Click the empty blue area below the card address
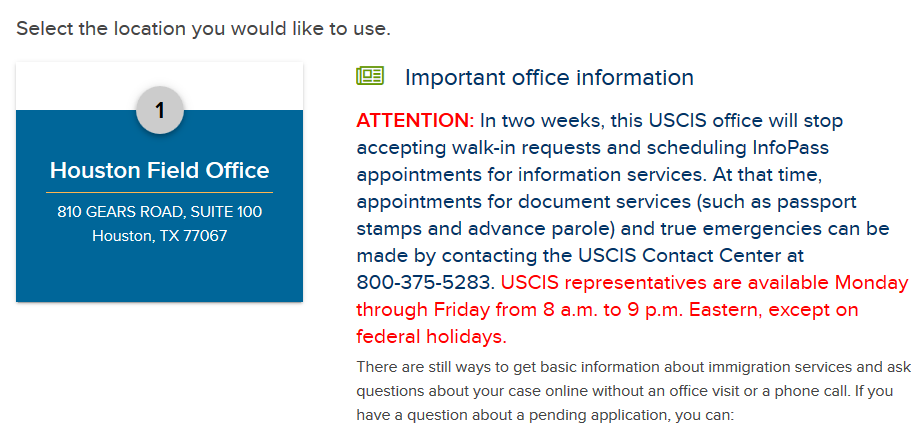The width and height of the screenshot is (923, 436). 160,274
